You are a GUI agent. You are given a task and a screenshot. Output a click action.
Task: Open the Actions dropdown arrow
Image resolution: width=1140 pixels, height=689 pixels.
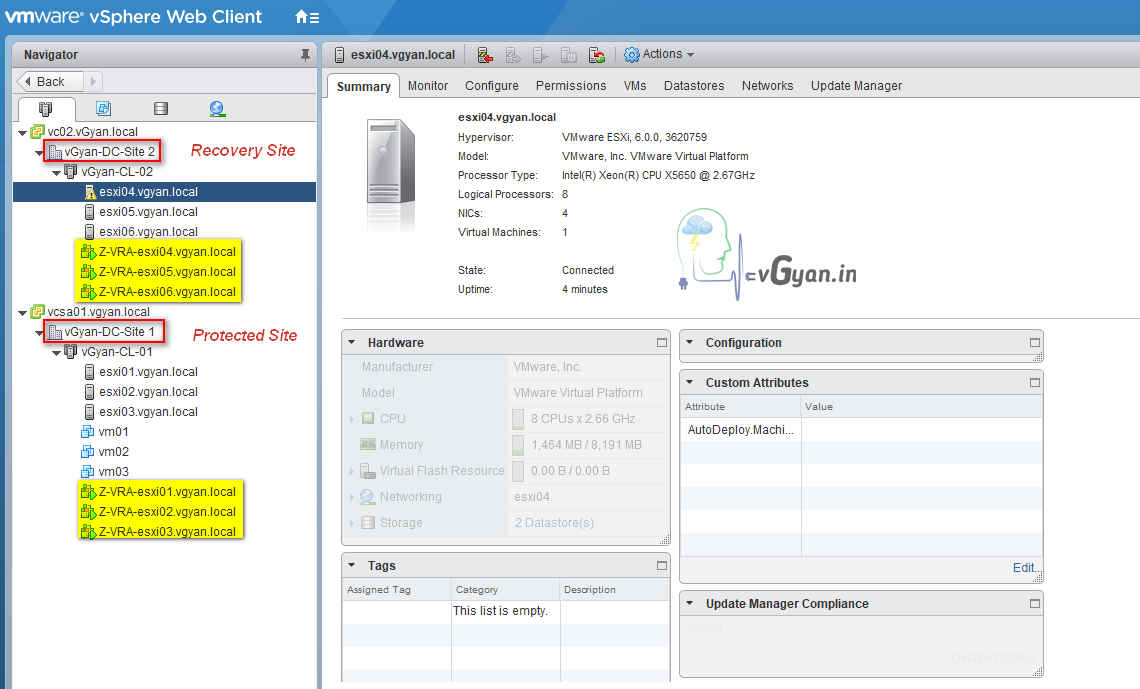point(690,55)
